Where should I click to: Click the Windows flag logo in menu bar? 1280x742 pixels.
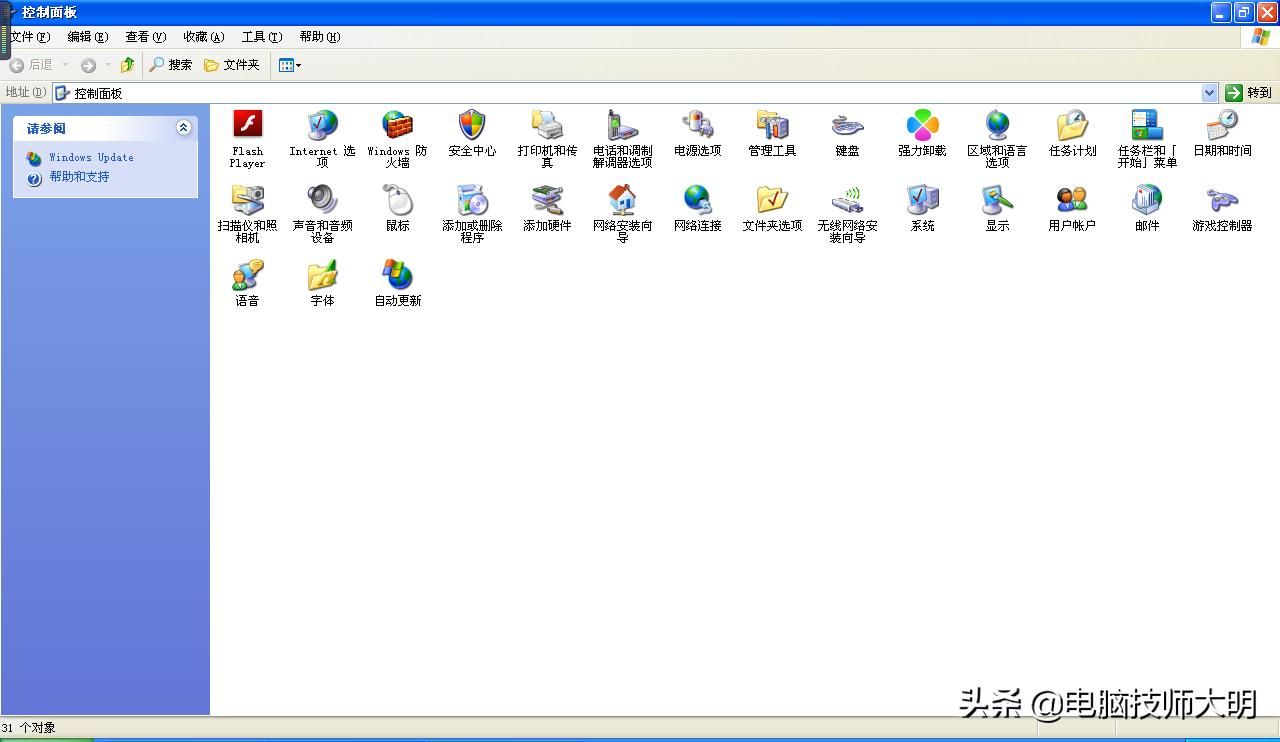click(x=1261, y=37)
